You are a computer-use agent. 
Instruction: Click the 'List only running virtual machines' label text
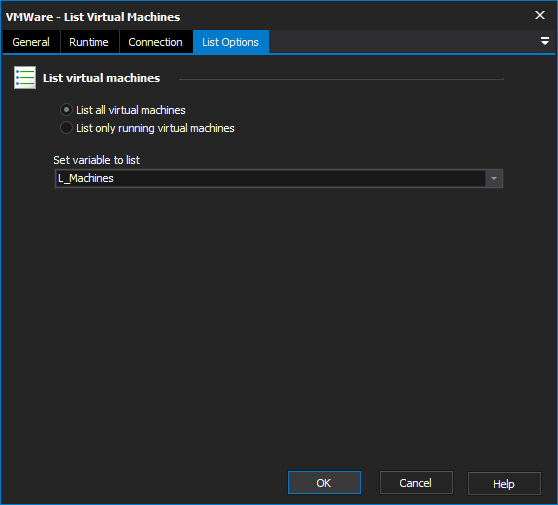[155, 128]
